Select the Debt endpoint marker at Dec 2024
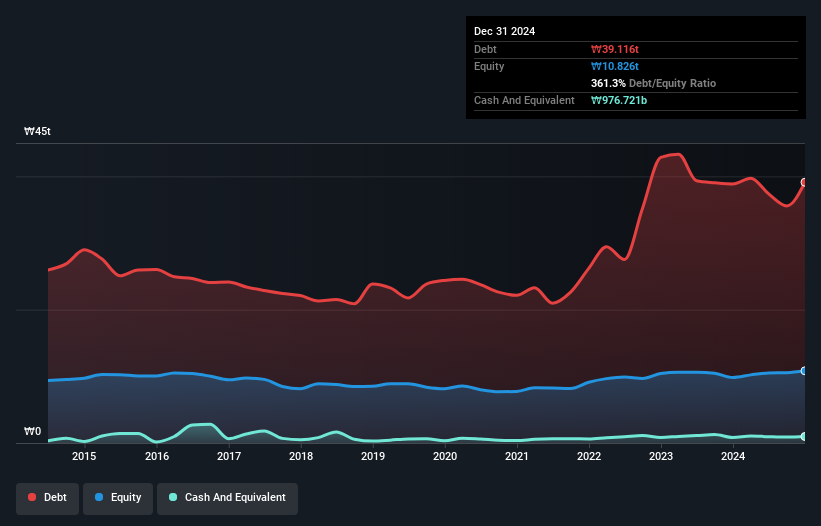The width and height of the screenshot is (821, 526). click(x=804, y=182)
